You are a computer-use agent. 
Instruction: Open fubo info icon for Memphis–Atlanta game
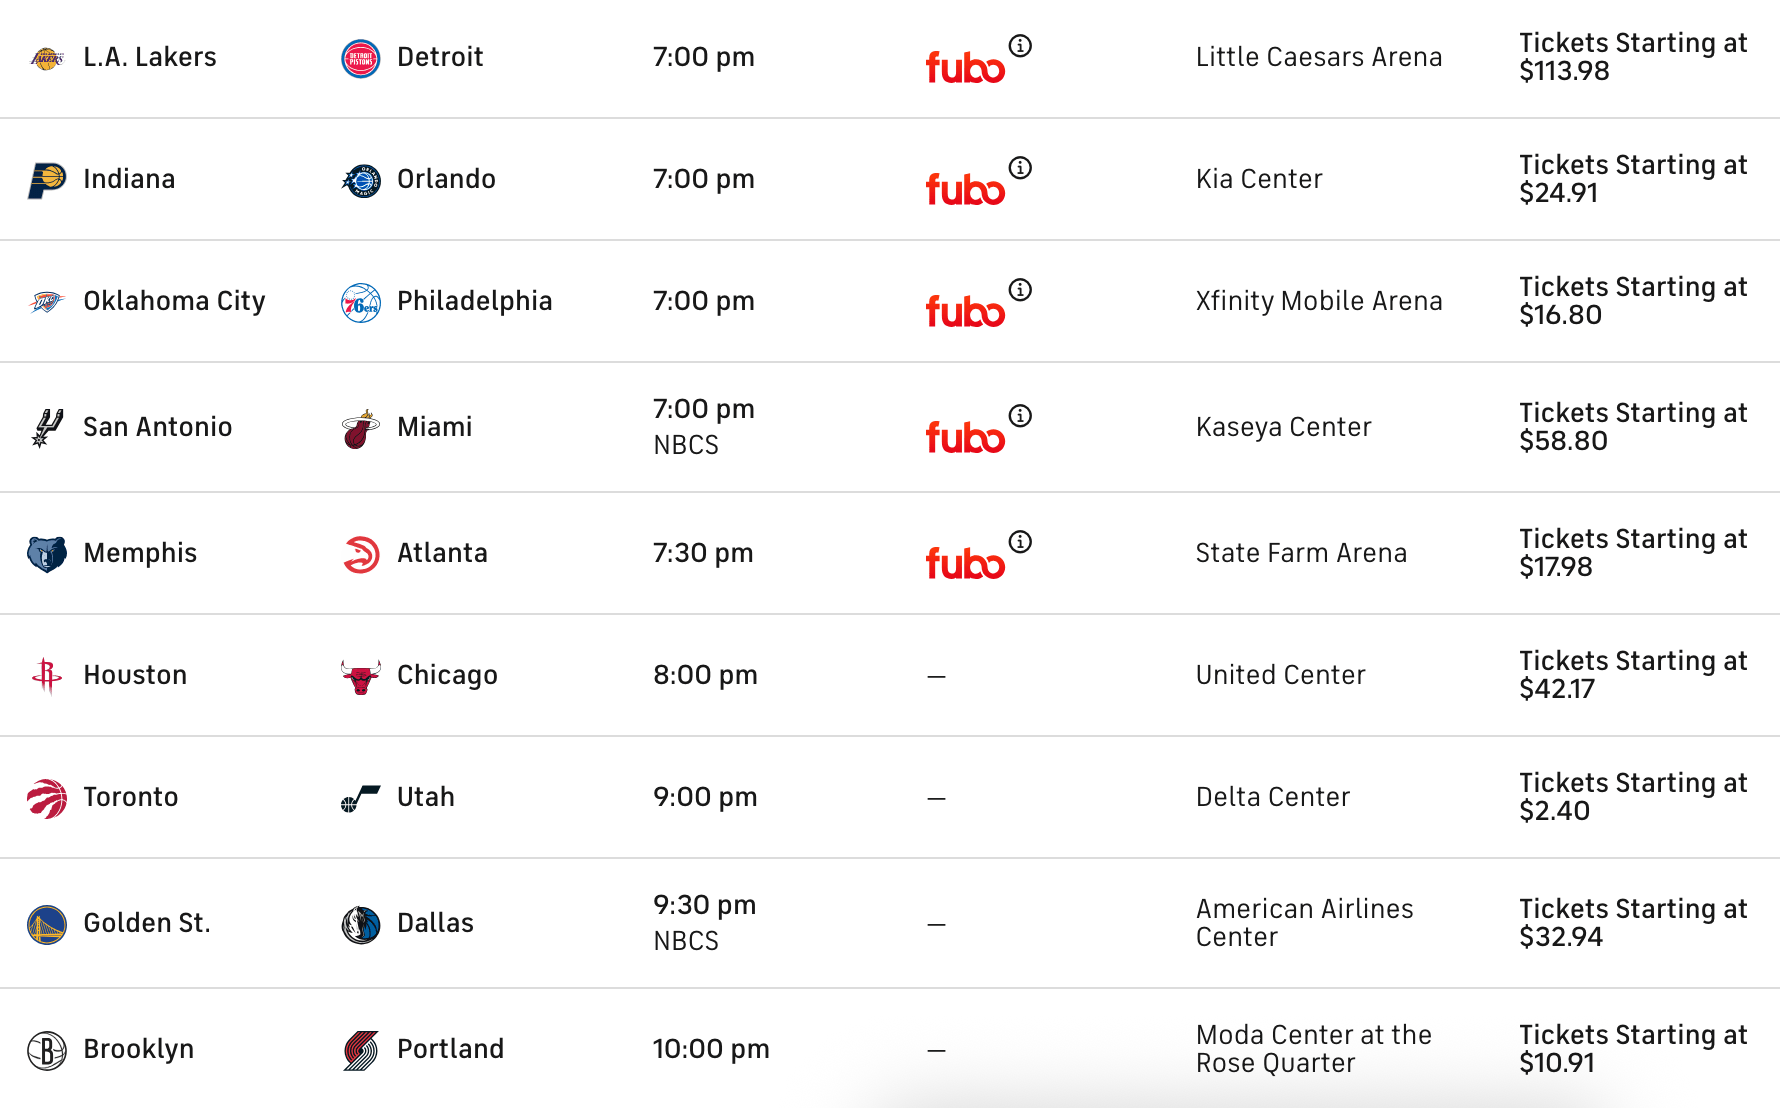[1020, 541]
